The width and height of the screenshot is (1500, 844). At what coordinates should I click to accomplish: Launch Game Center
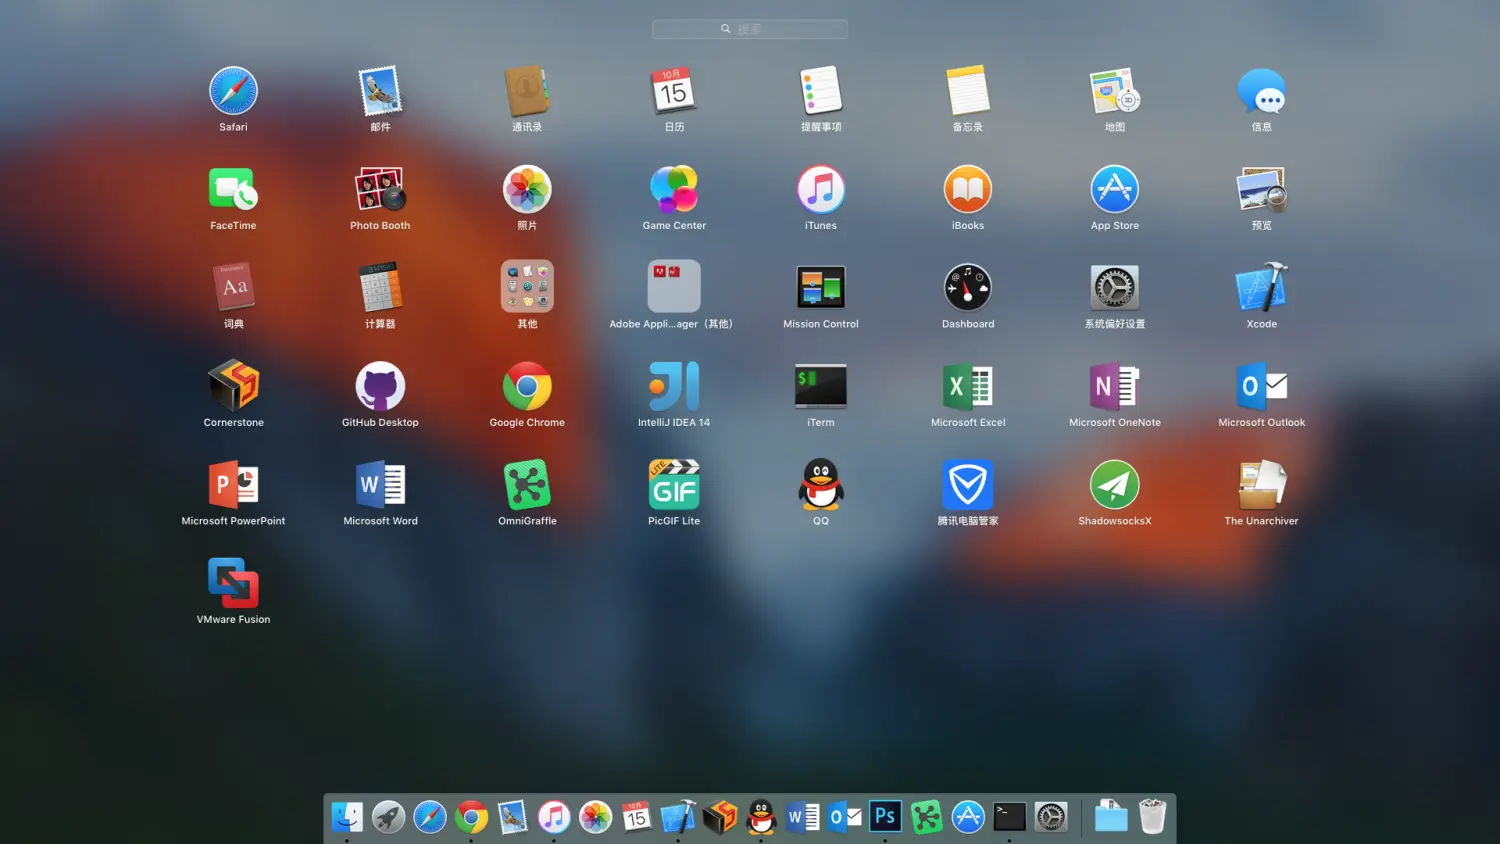click(x=674, y=189)
